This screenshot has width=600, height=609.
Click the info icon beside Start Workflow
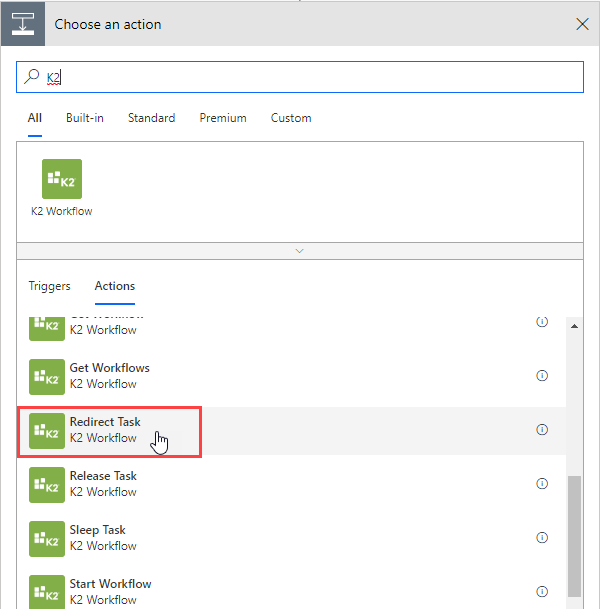tap(542, 591)
